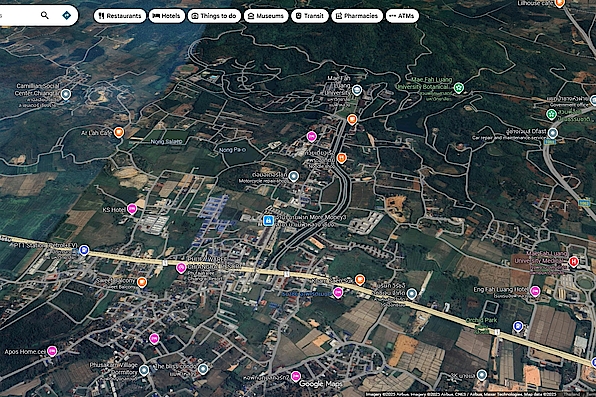Click the KS Hotel pink pin
The height and width of the screenshot is (397, 596).
(x=132, y=209)
